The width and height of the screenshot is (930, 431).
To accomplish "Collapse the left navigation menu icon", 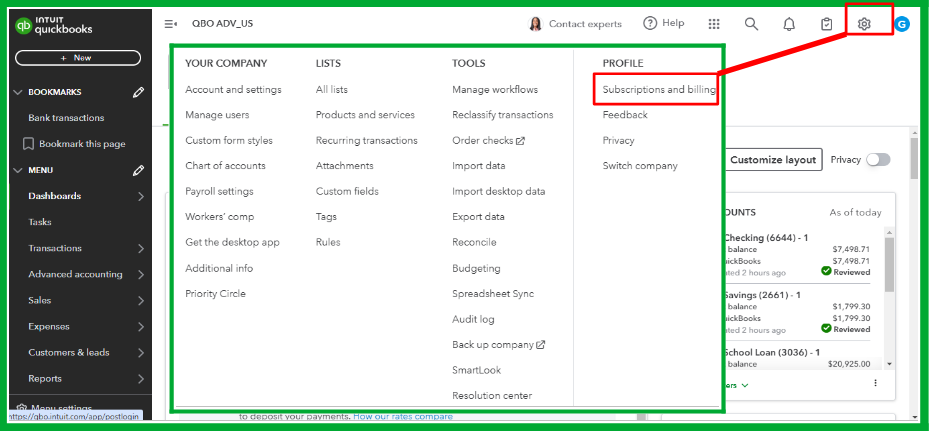I will coord(171,24).
